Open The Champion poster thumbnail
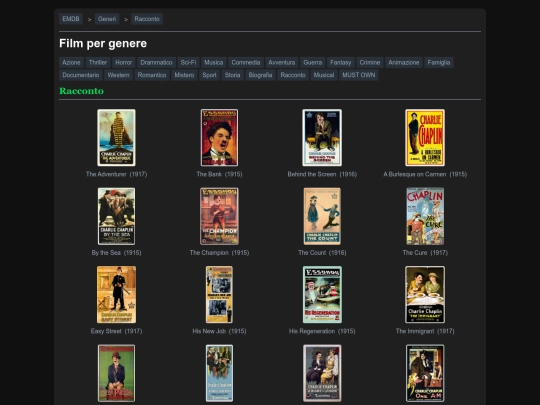The image size is (540, 405). click(219, 216)
